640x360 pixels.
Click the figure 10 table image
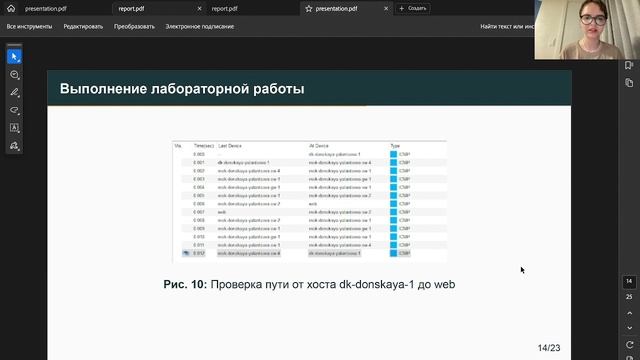tap(309, 201)
